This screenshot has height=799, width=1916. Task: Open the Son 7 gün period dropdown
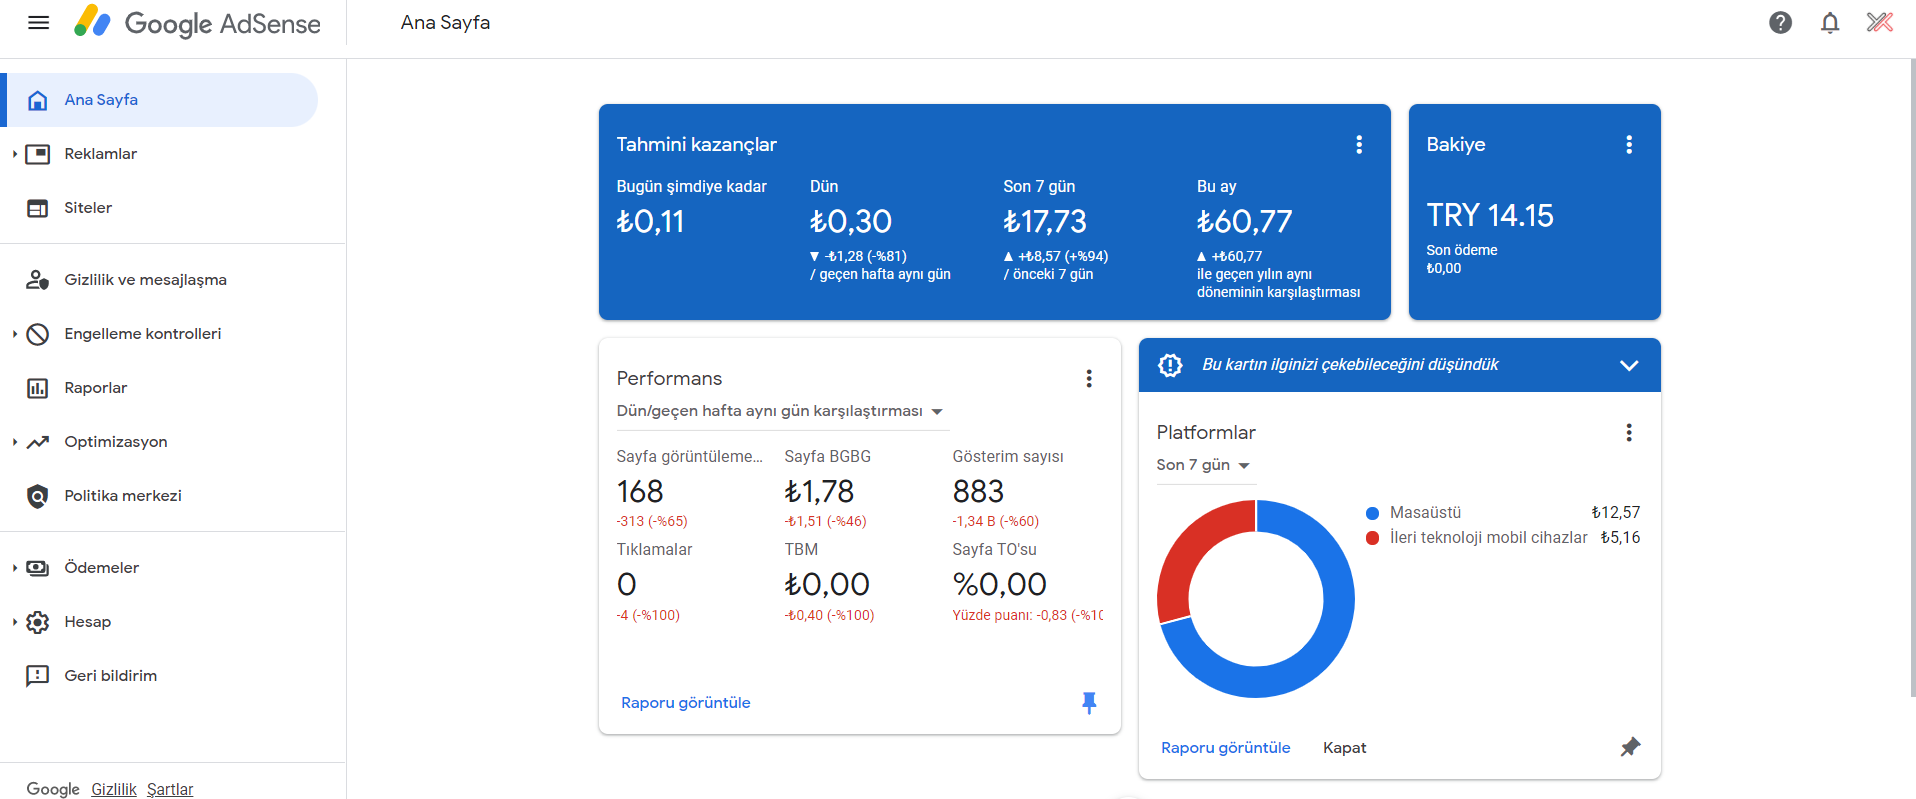coord(1205,465)
